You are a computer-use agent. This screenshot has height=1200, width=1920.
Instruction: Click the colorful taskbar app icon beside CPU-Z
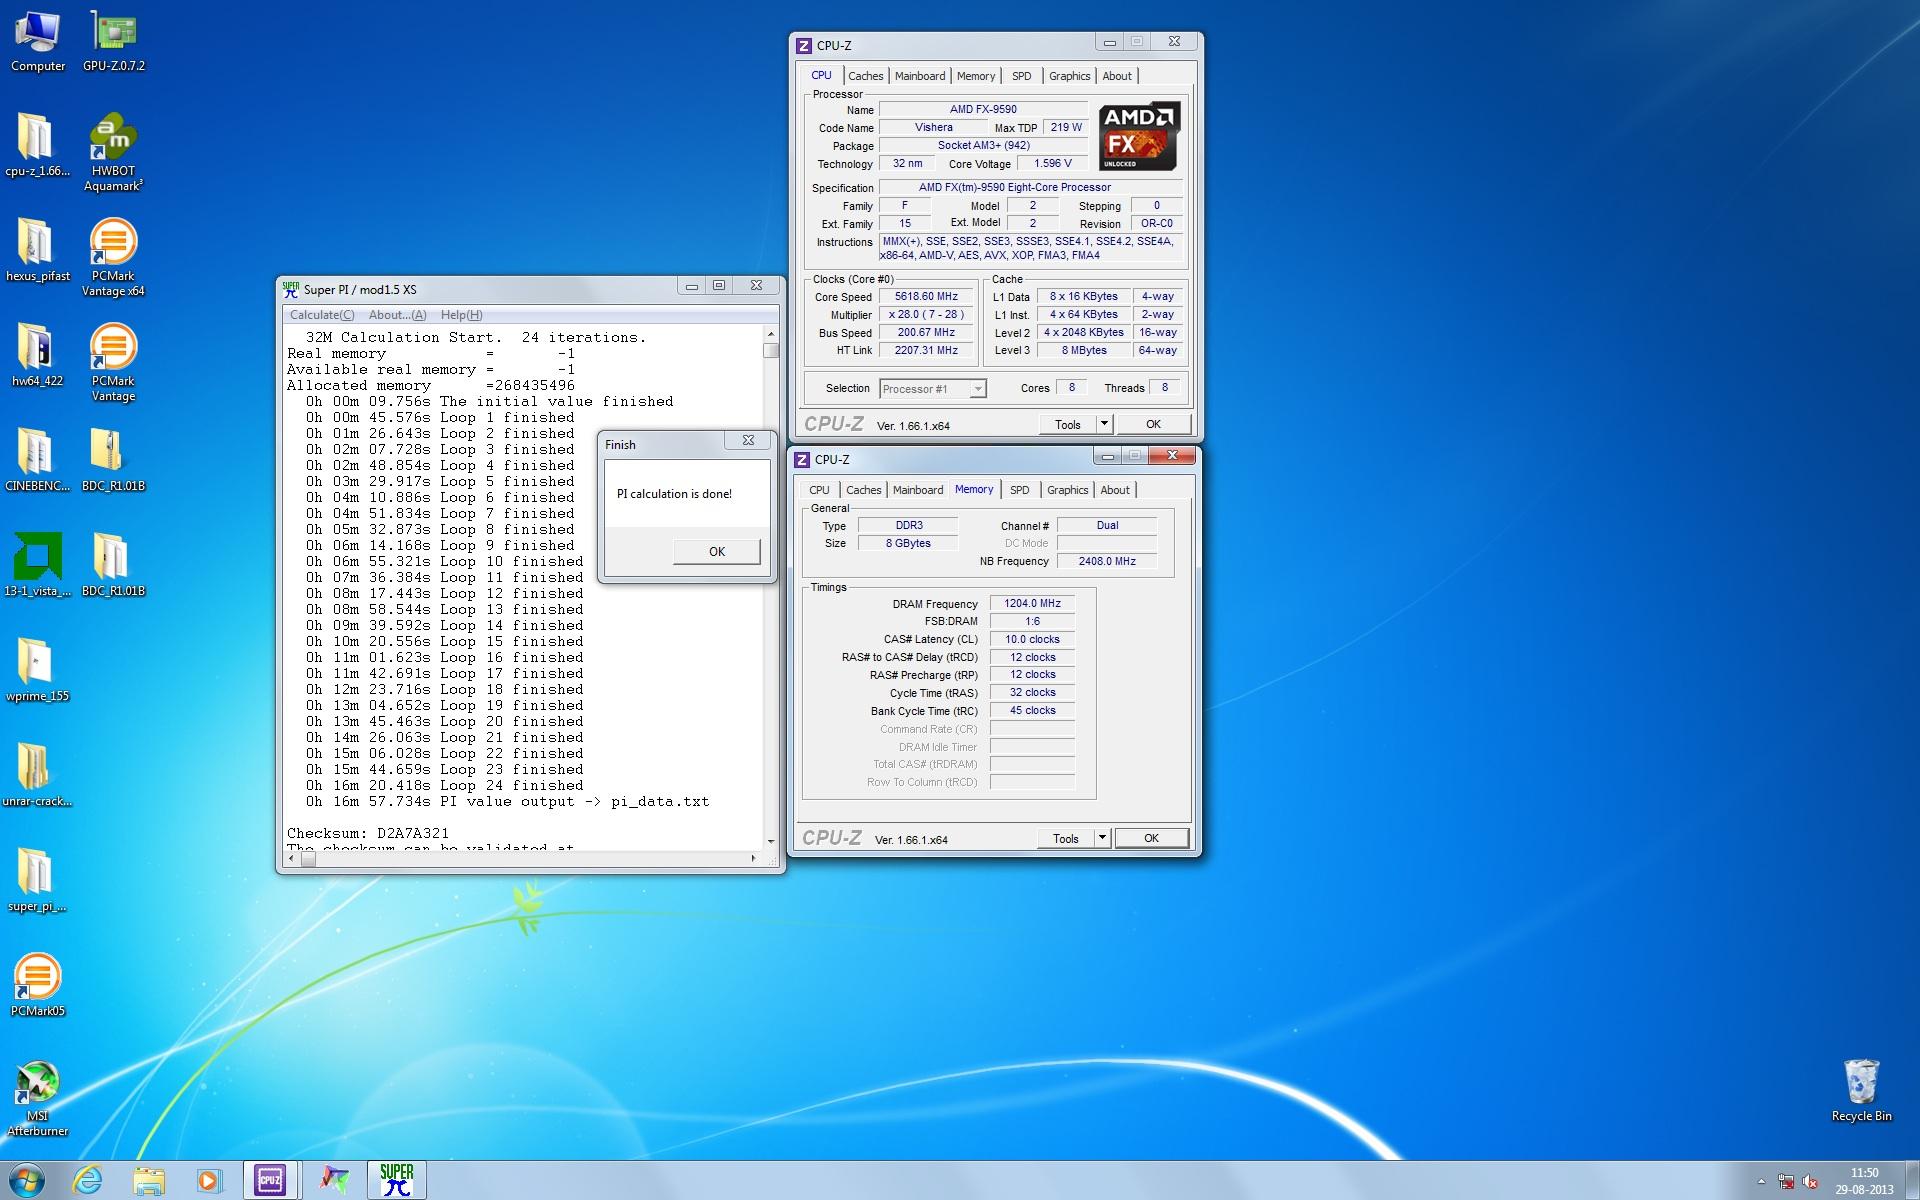(x=334, y=1181)
